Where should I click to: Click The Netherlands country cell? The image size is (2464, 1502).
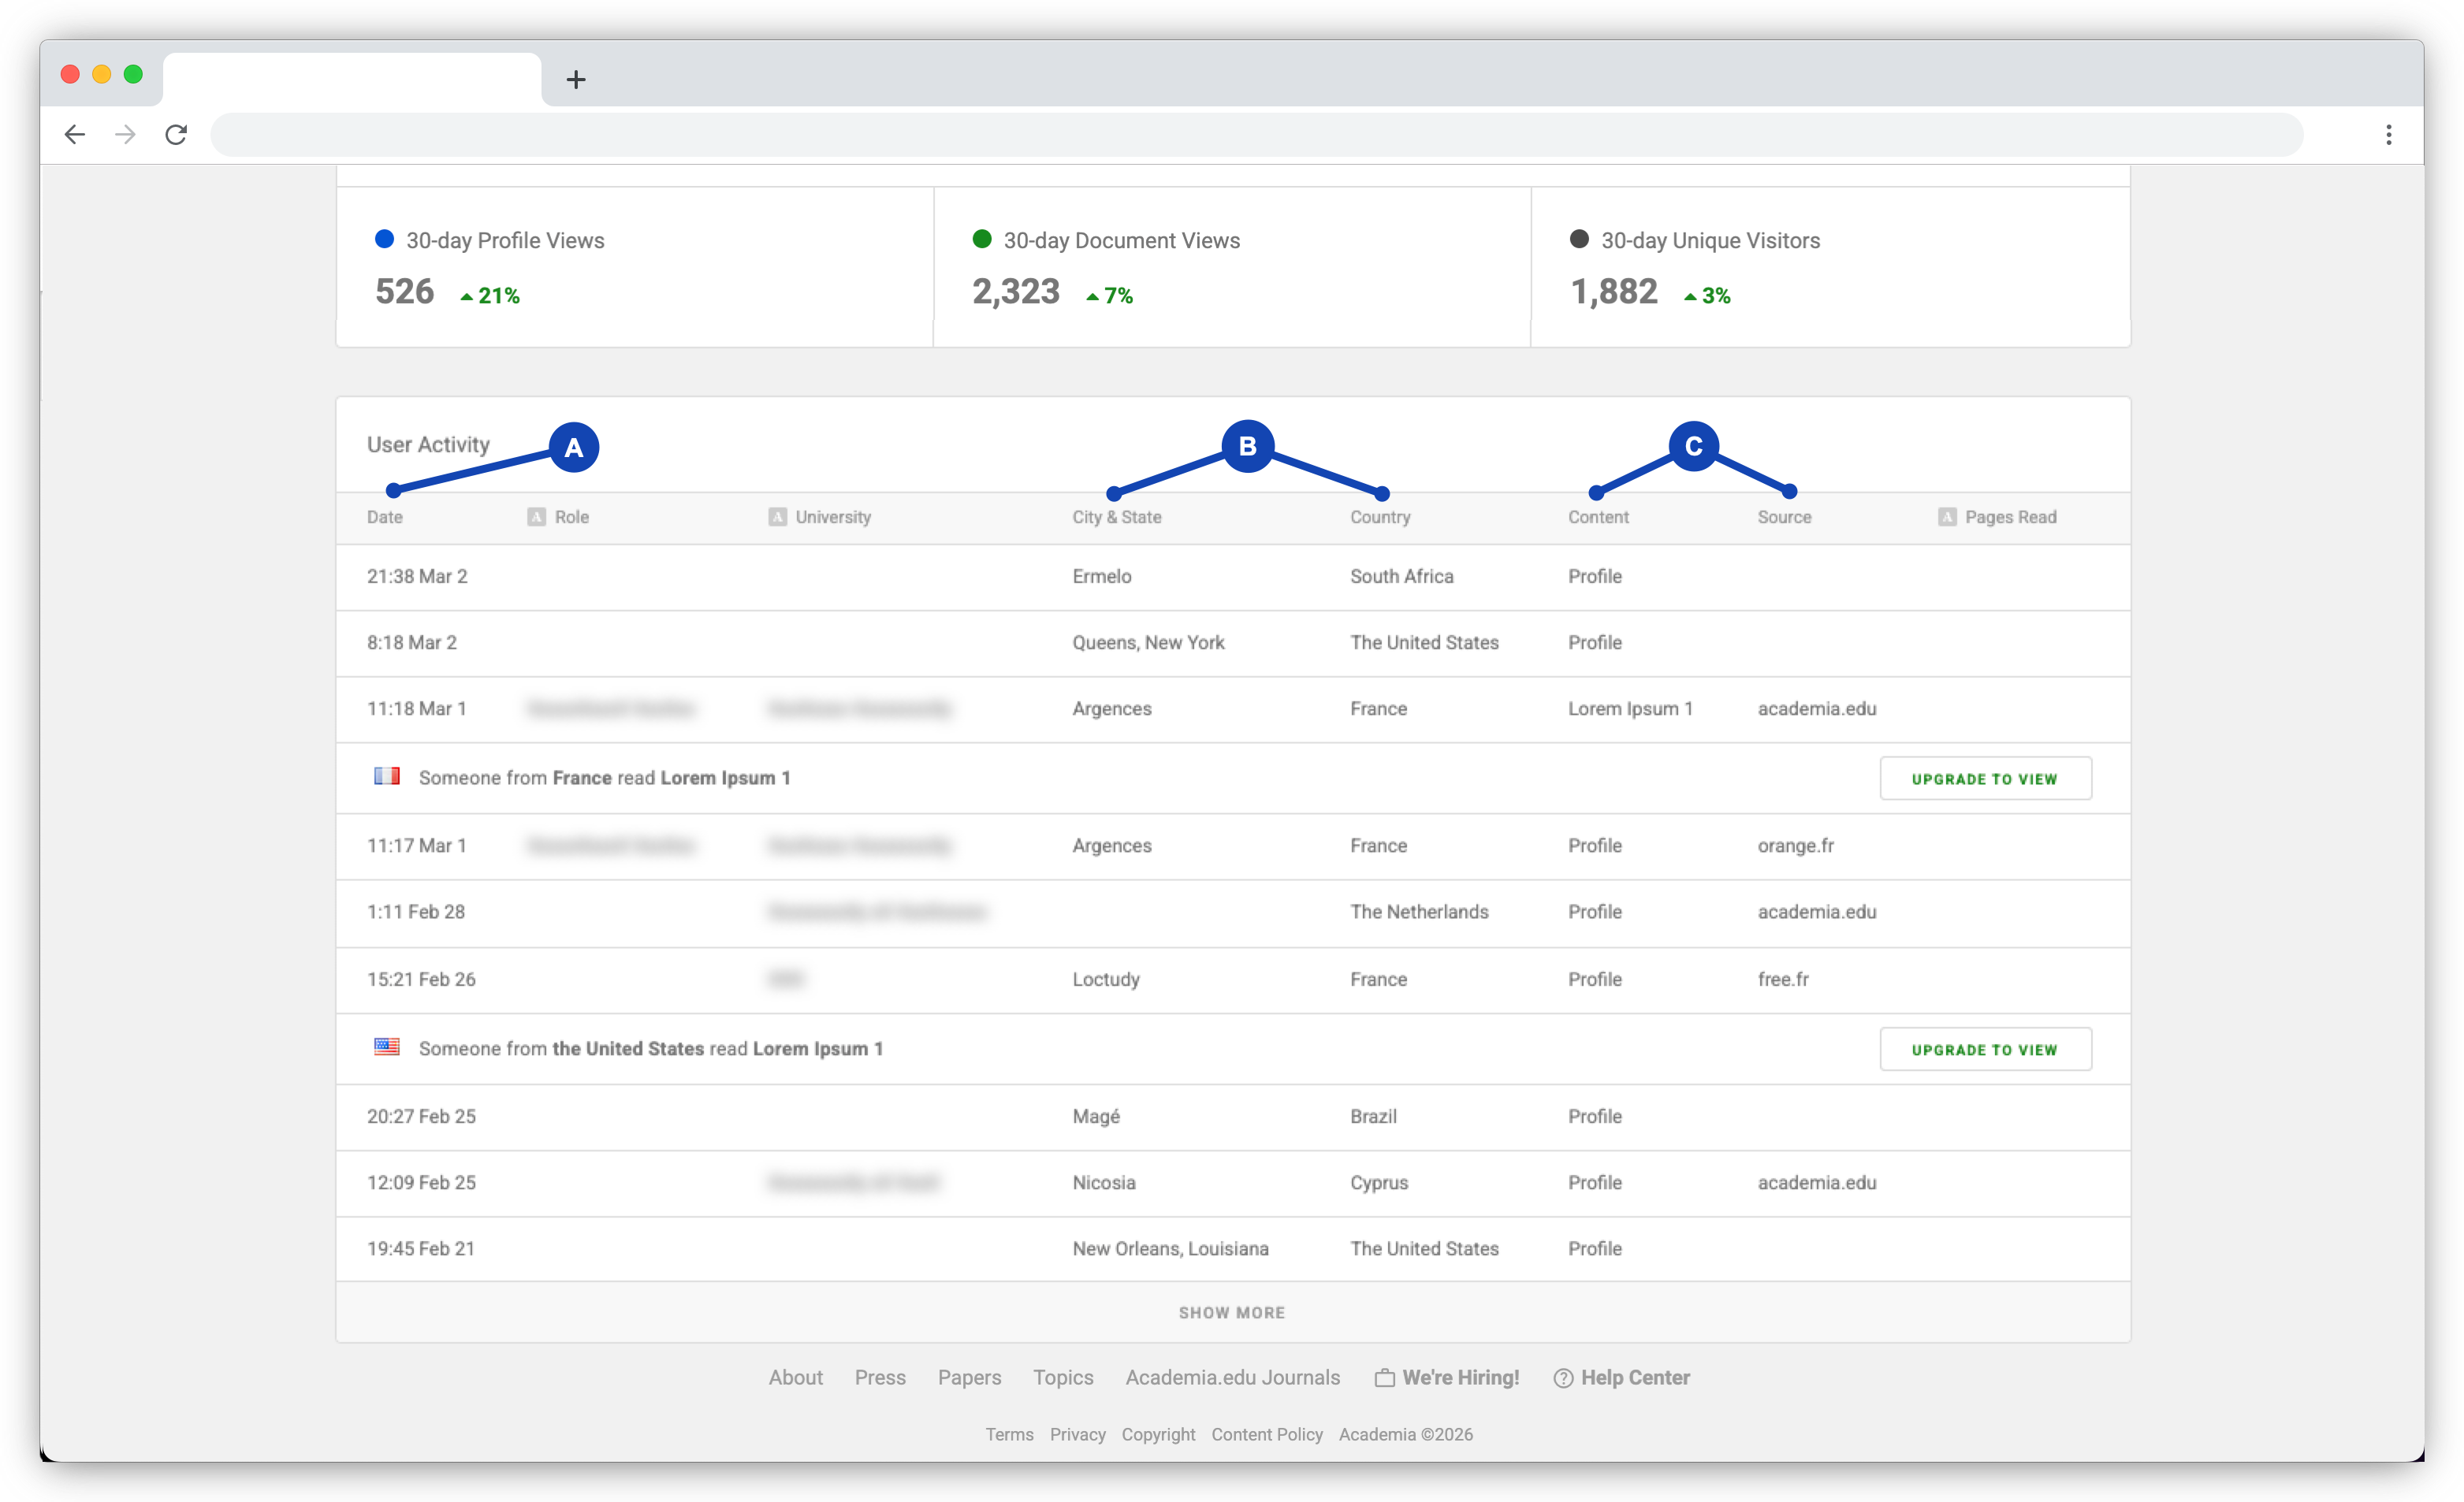tap(1419, 912)
